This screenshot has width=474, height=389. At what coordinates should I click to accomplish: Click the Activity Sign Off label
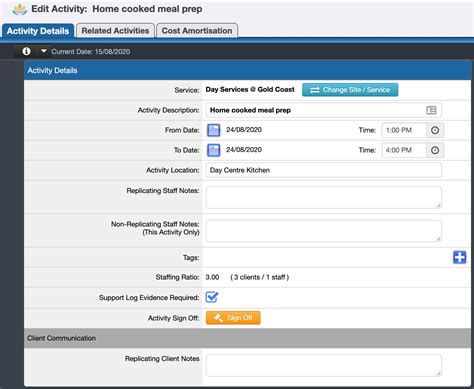point(174,318)
